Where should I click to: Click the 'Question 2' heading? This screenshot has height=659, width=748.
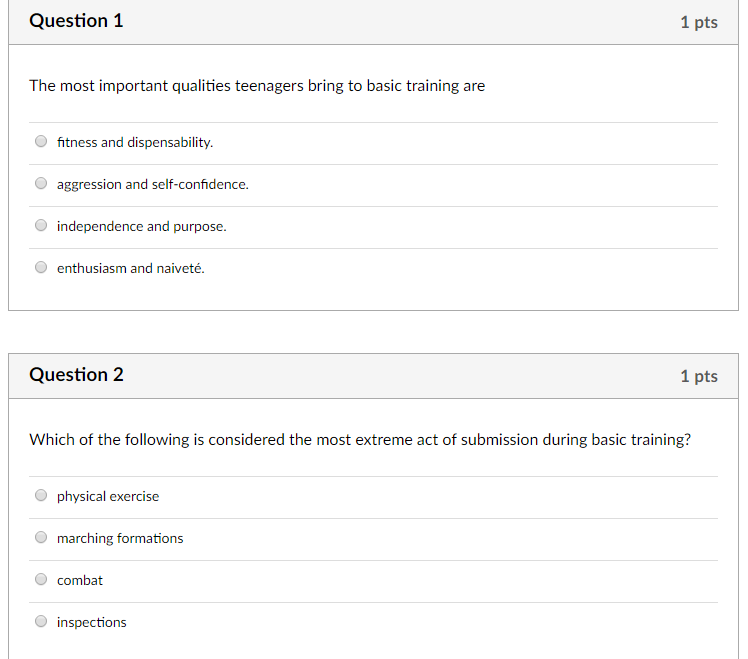pos(76,375)
